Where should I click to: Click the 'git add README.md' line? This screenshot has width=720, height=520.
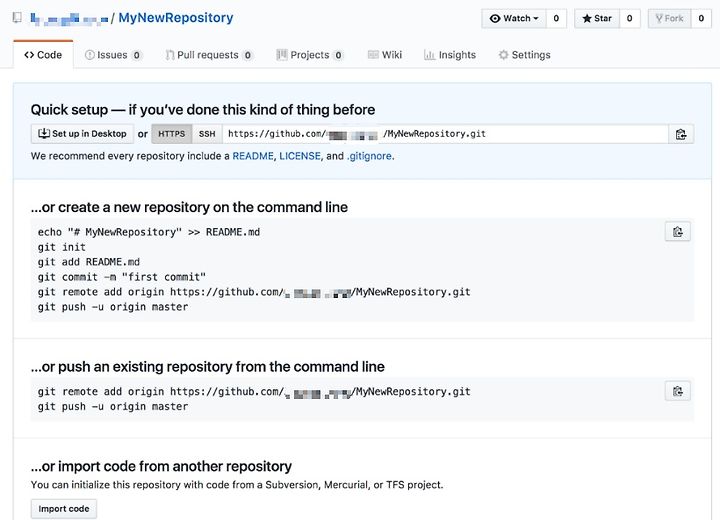pyautogui.click(x=89, y=262)
